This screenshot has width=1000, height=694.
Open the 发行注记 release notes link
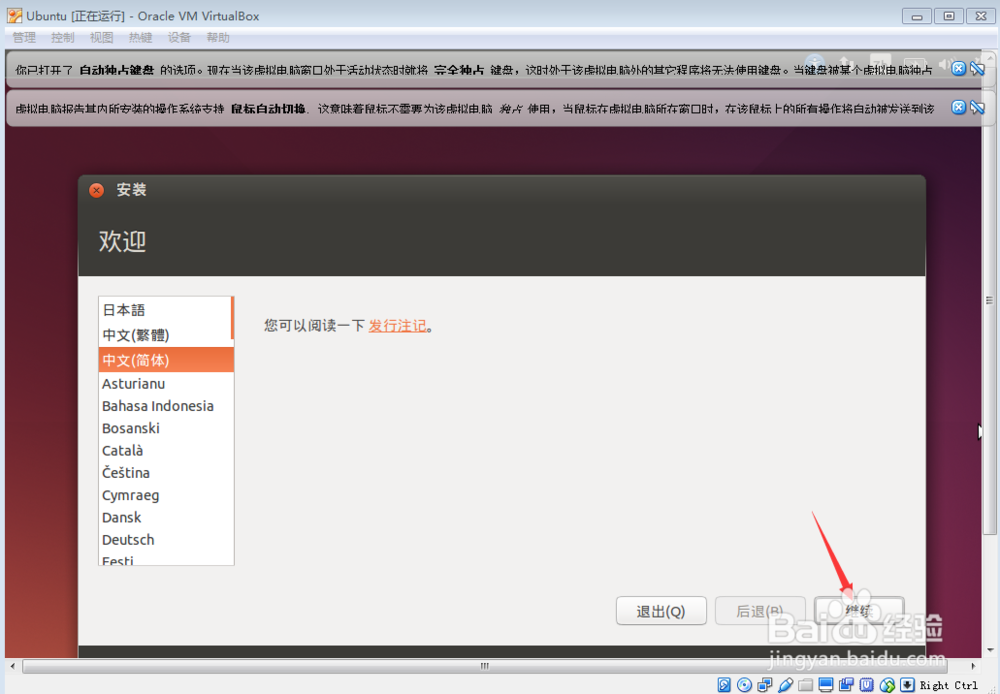point(395,325)
